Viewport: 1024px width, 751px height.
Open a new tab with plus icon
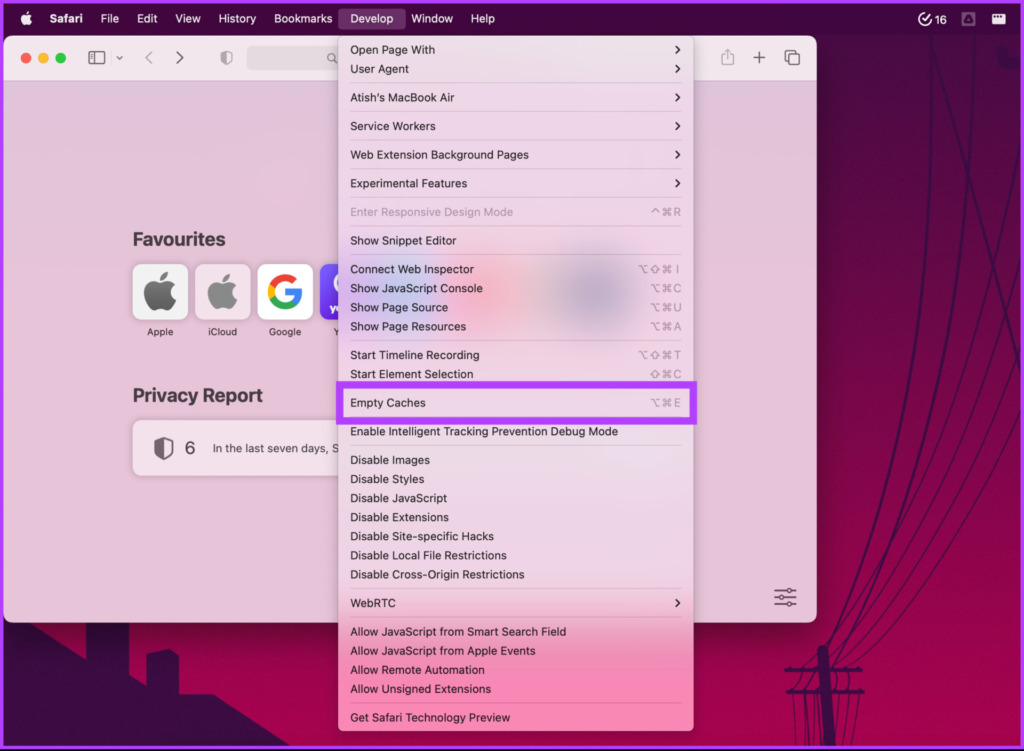tap(759, 57)
